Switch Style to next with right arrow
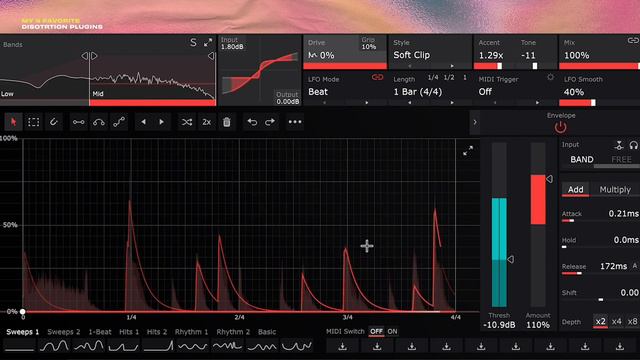The height and width of the screenshot is (360, 640). pyautogui.click(x=452, y=66)
